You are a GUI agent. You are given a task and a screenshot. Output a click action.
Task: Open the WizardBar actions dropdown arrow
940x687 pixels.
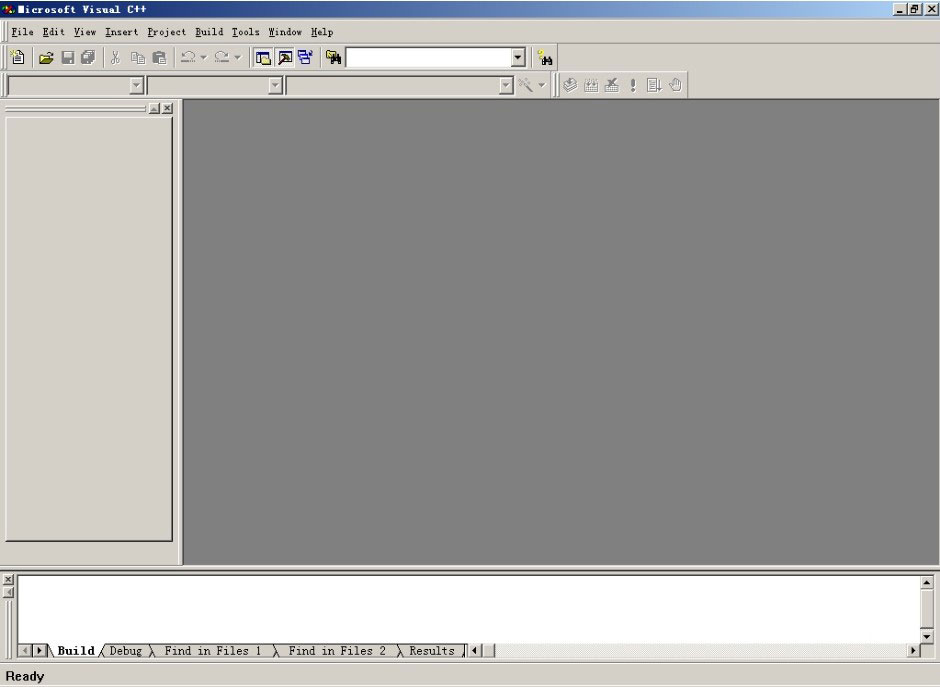click(x=542, y=85)
